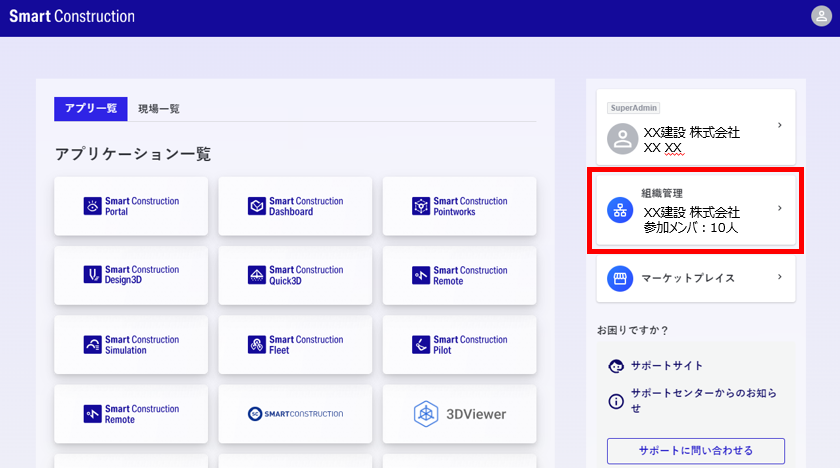The height and width of the screenshot is (468, 840).
Task: Click the アプリケーション一覧 heading
Action: point(133,154)
